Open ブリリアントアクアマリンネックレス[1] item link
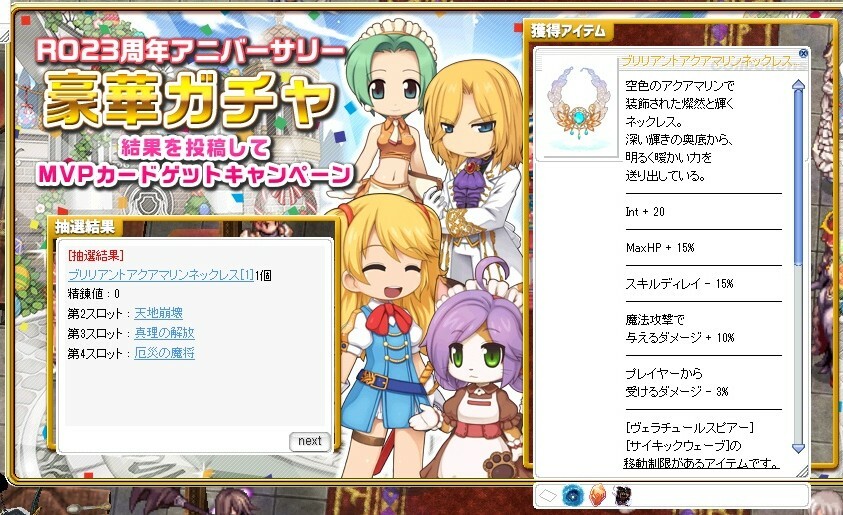Screen dimensions: 843x515 point(161,275)
